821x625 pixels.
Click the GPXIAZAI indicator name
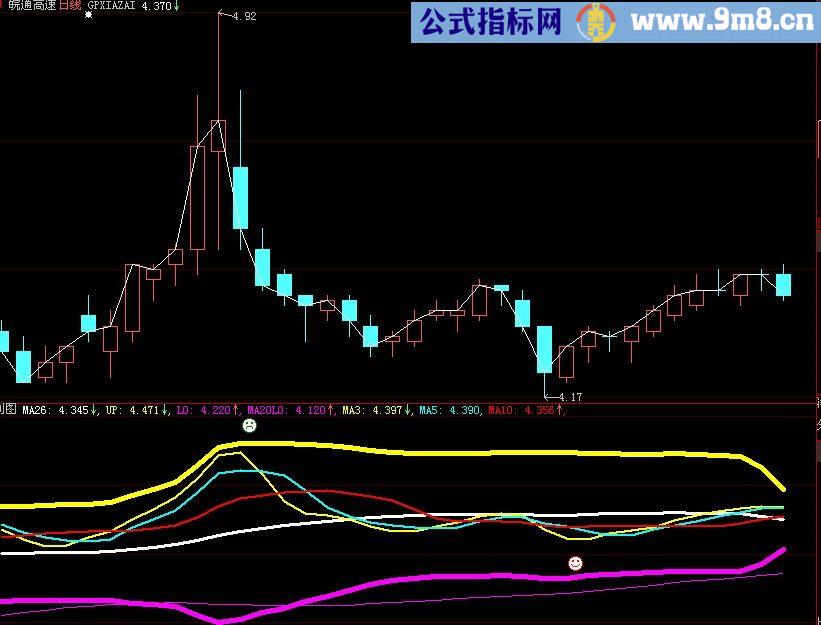112,6
